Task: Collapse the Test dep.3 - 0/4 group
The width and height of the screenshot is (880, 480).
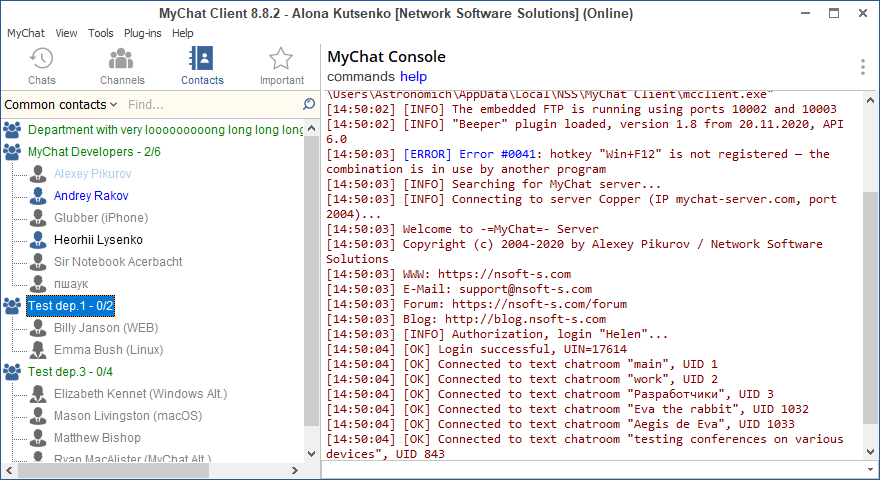Action: (x=70, y=372)
